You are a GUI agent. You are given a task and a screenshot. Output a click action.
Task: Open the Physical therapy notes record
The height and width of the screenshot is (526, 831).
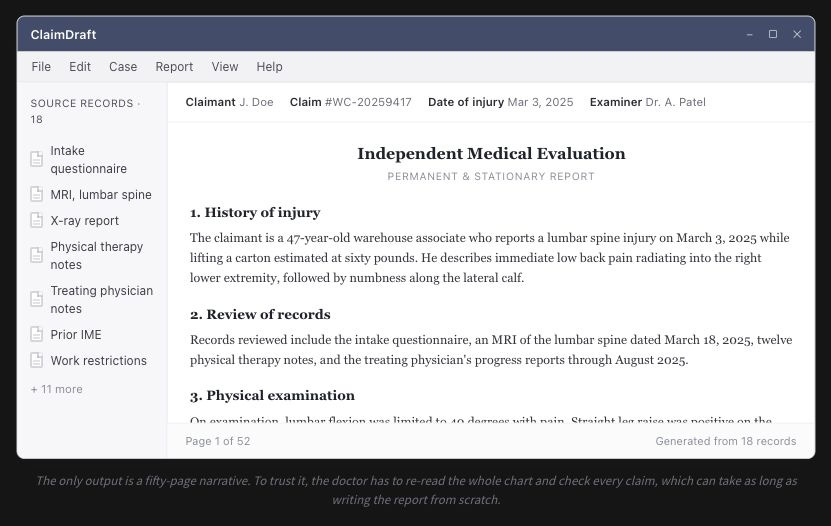tap(92, 255)
